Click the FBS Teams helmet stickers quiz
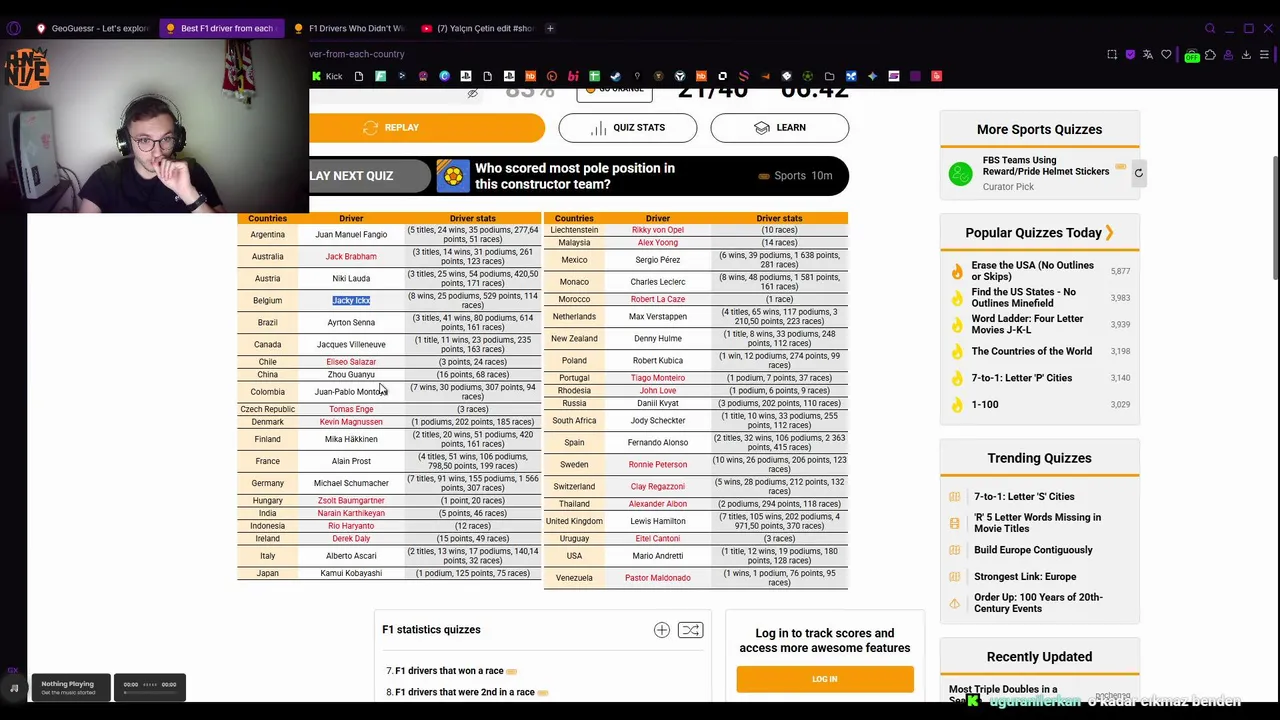This screenshot has height=720, width=1280. pos(1046,166)
